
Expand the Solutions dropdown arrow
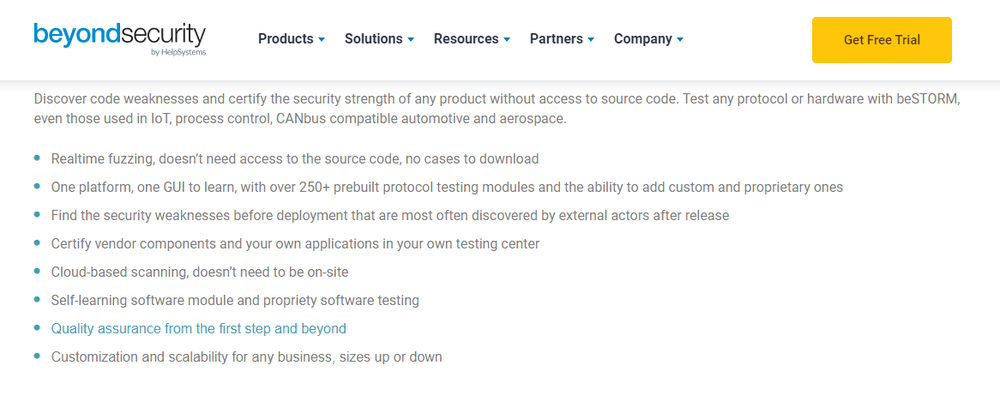[411, 40]
